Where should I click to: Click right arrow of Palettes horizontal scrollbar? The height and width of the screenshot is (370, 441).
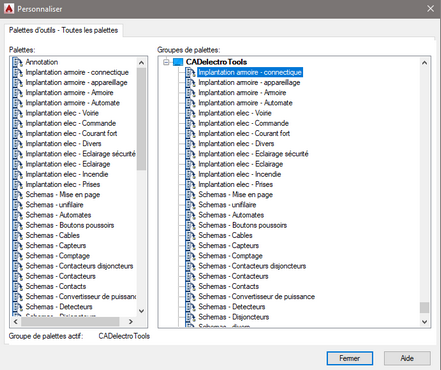click(131, 322)
